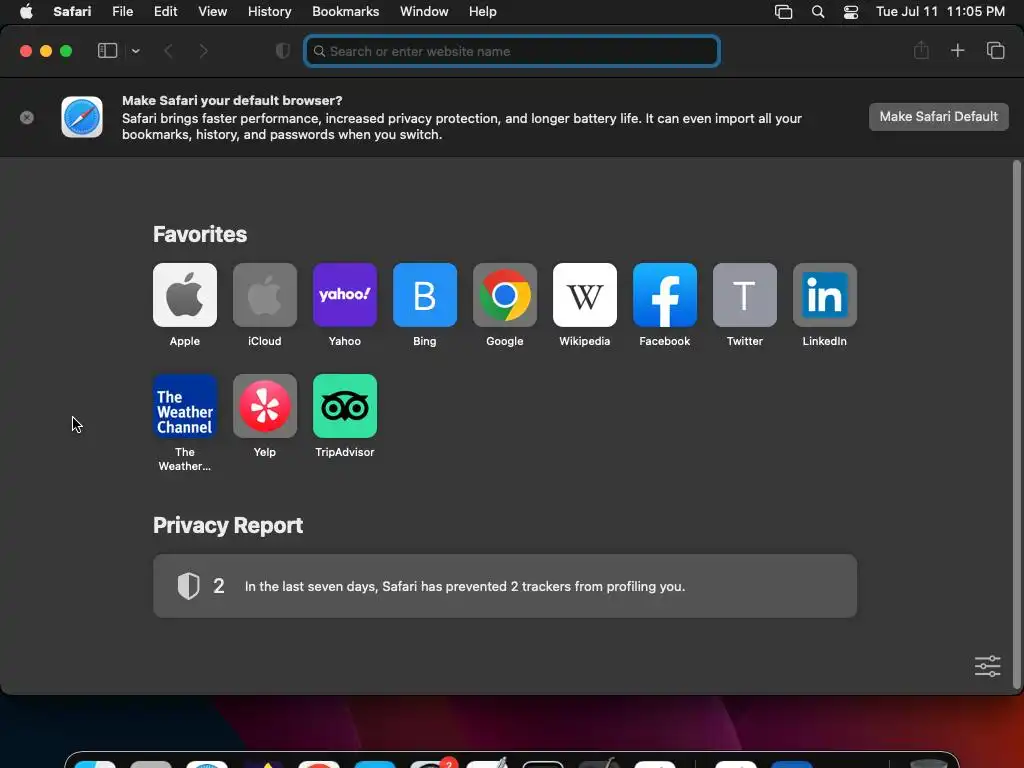Viewport: 1024px width, 768px height.
Task: Open the Yahoo favorite tile
Action: pos(345,295)
